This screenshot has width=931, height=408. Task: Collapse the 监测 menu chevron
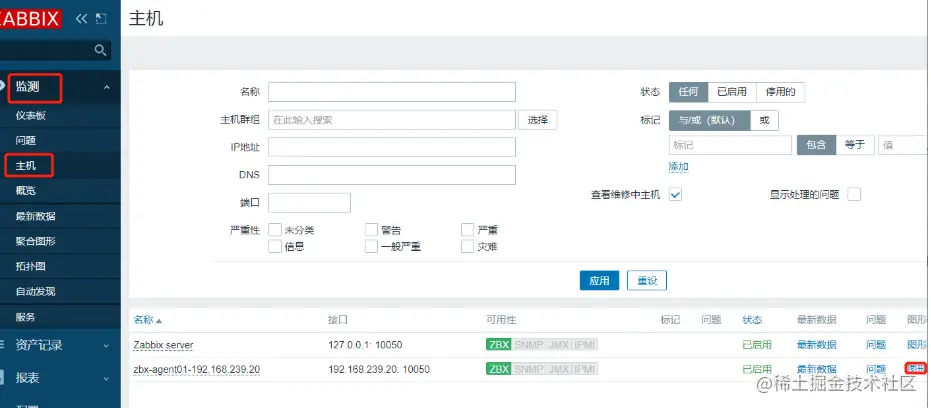(x=107, y=88)
